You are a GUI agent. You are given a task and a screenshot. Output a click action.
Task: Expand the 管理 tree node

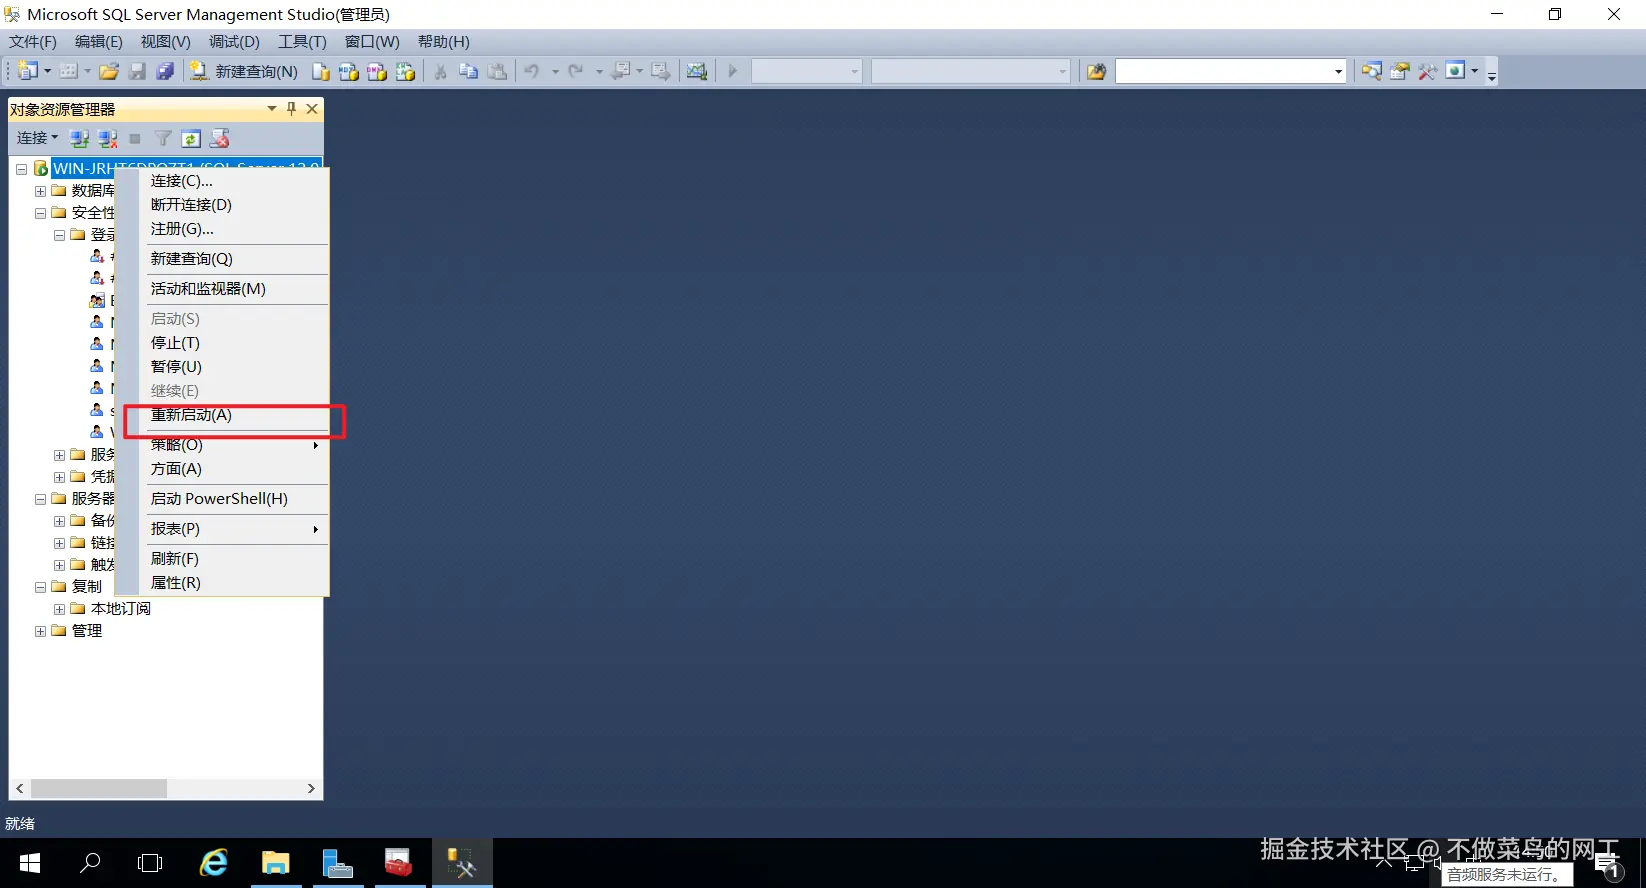[x=40, y=631]
